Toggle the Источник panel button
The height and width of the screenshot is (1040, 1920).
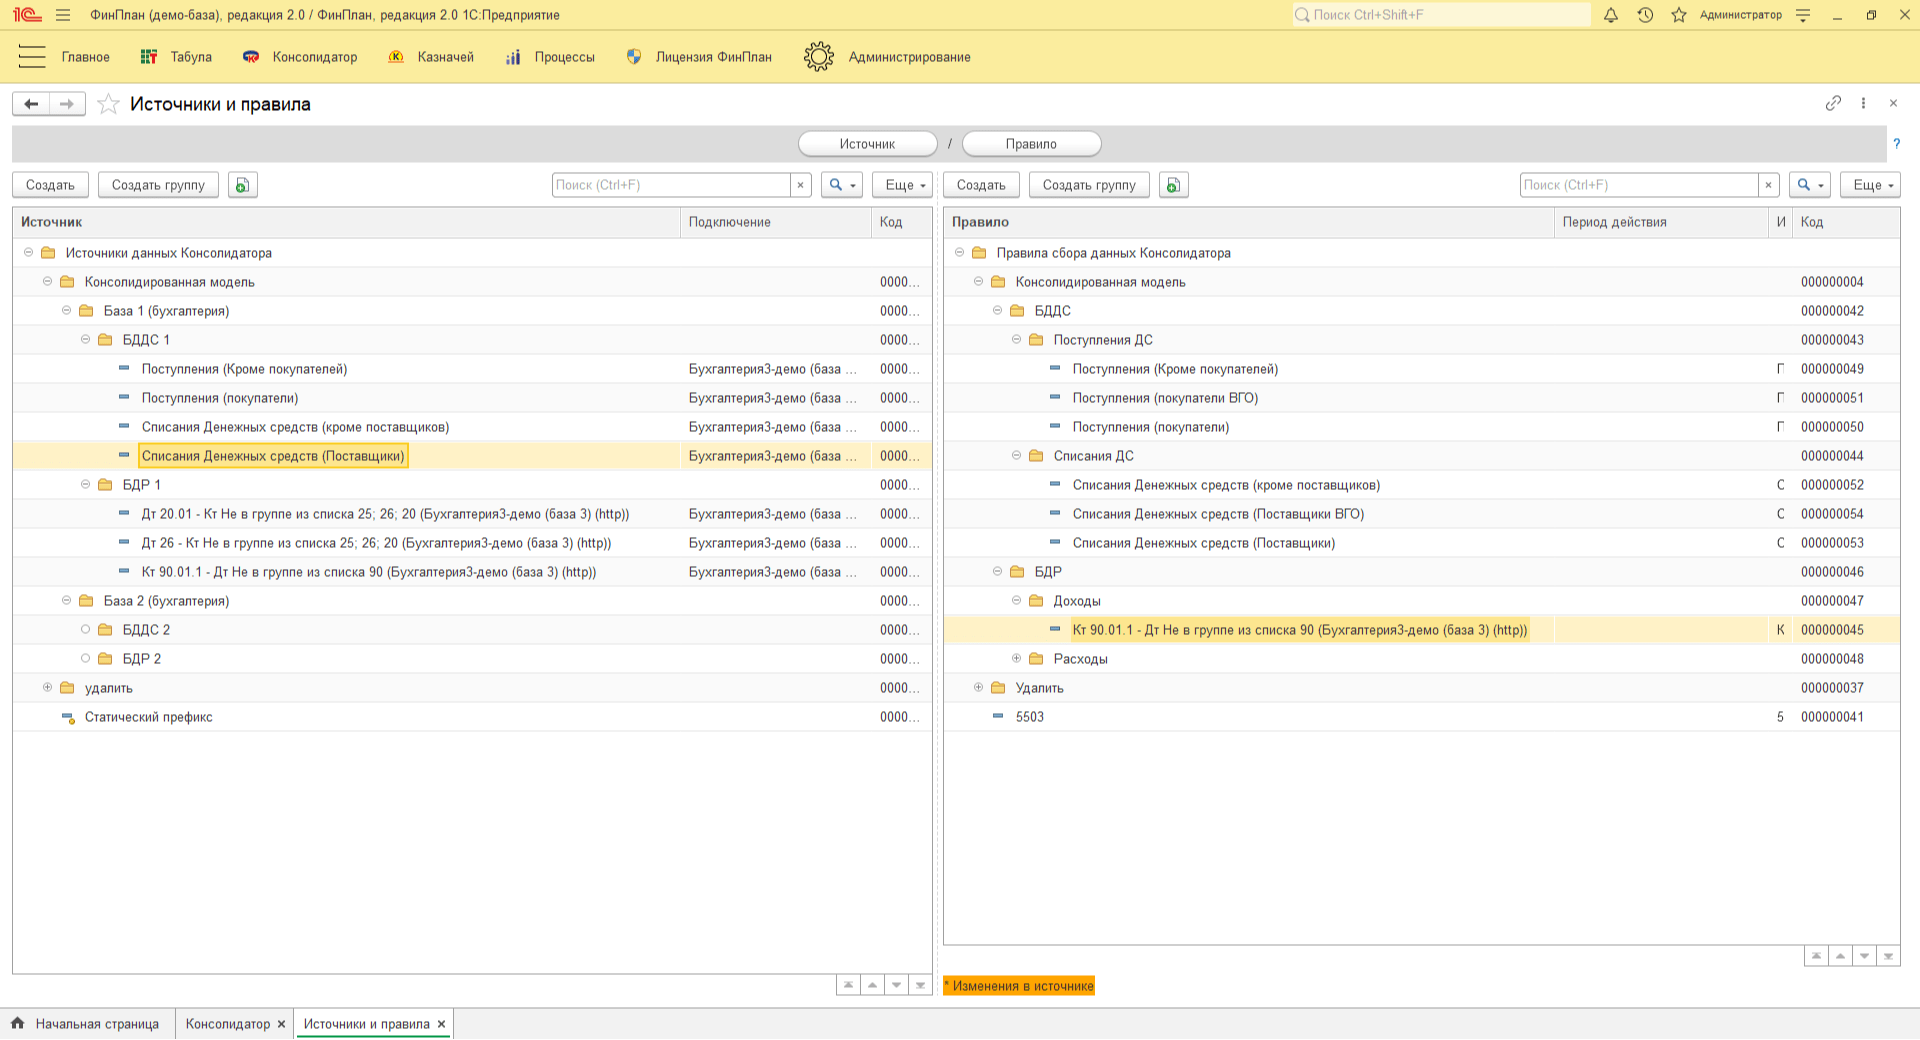tap(868, 144)
